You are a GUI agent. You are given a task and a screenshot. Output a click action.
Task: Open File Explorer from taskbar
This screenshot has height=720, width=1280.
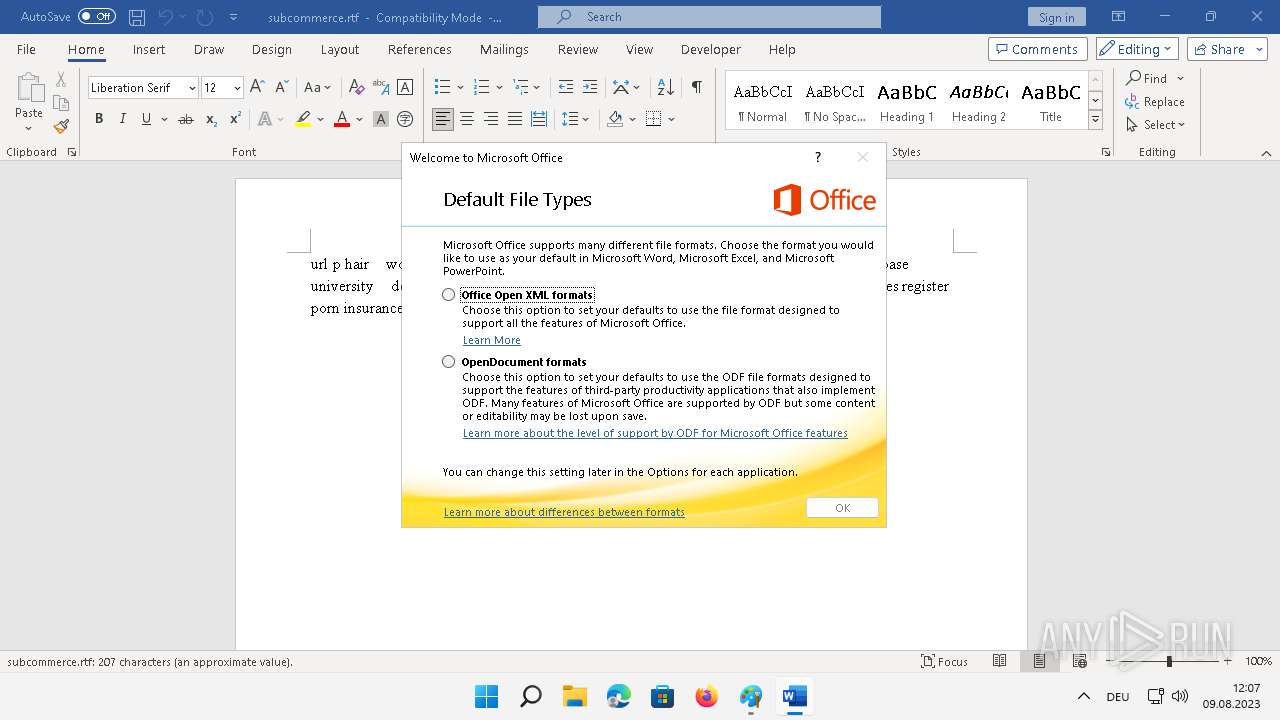tap(574, 696)
